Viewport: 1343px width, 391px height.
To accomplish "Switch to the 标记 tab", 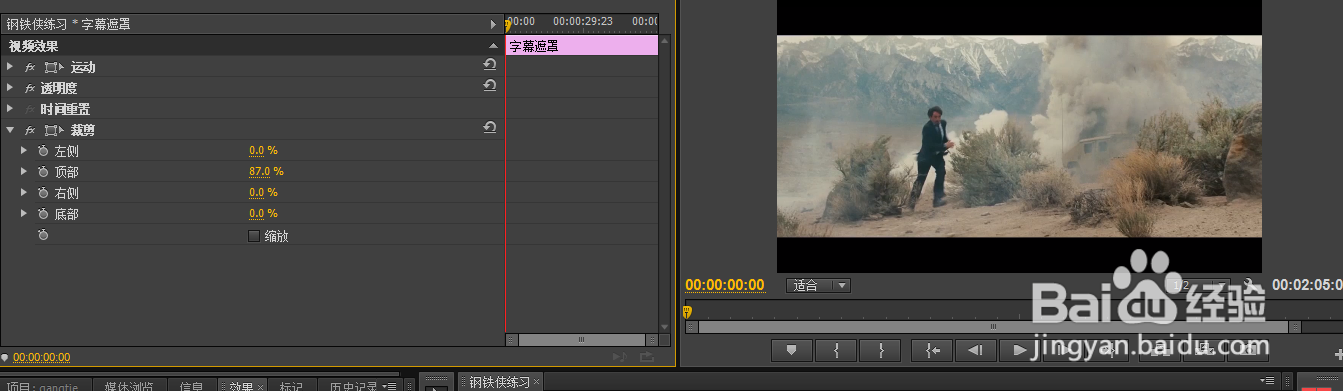I will pos(291,386).
